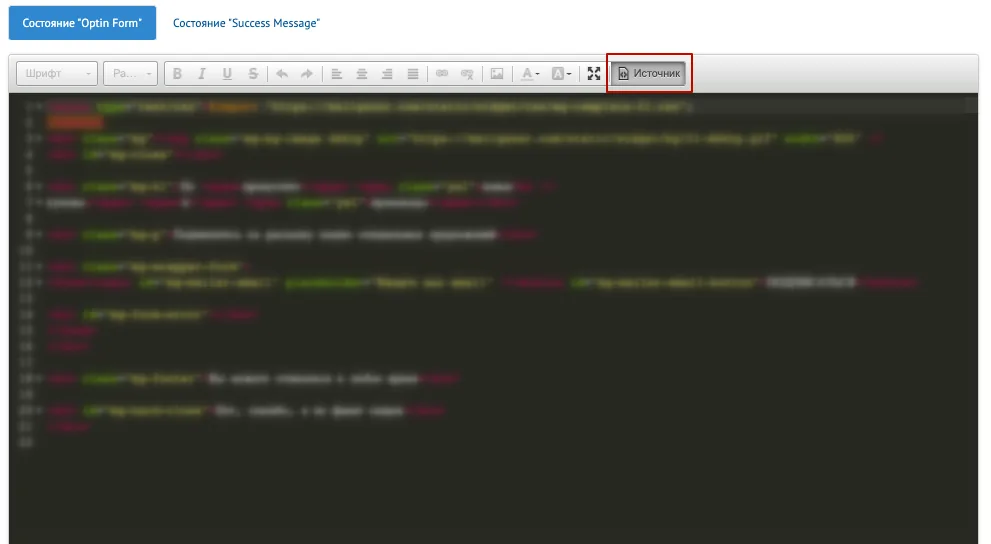Screen dimensions: 991x544
Task: Align text to the right
Action: [x=387, y=74]
